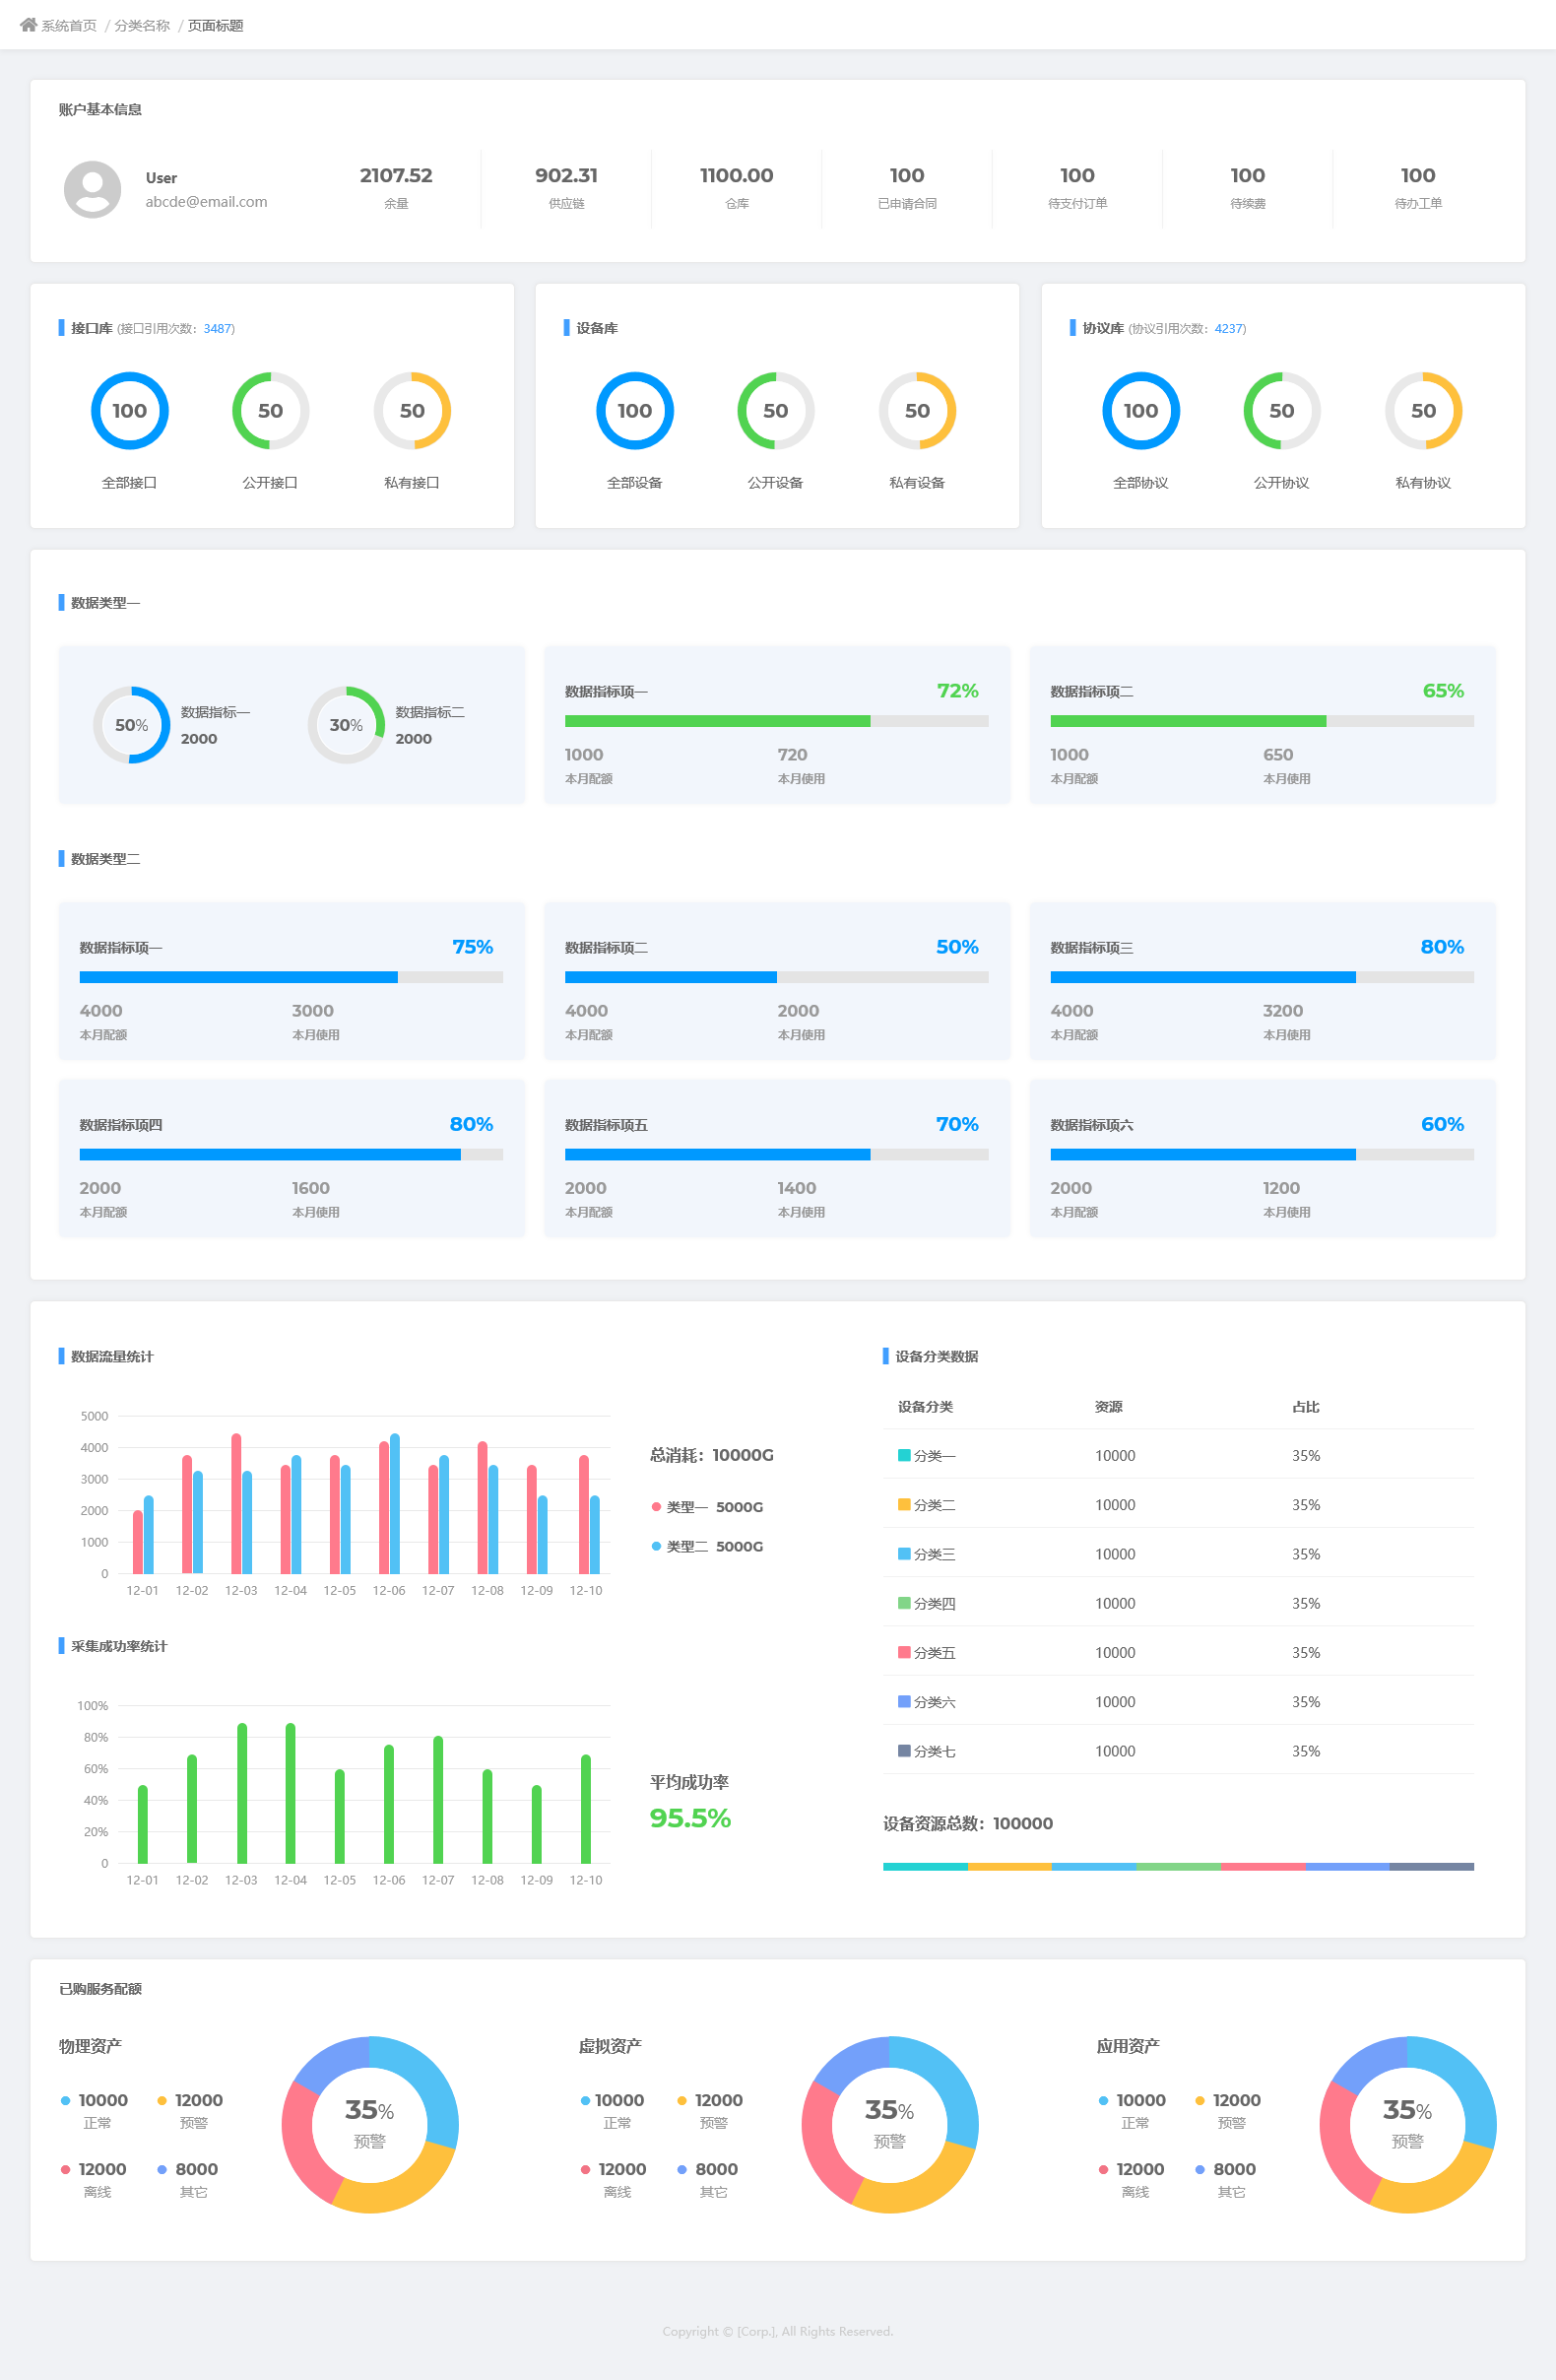This screenshot has width=1556, height=2380.
Task: Click the 私有协议 ring gauge
Action: tap(1424, 411)
